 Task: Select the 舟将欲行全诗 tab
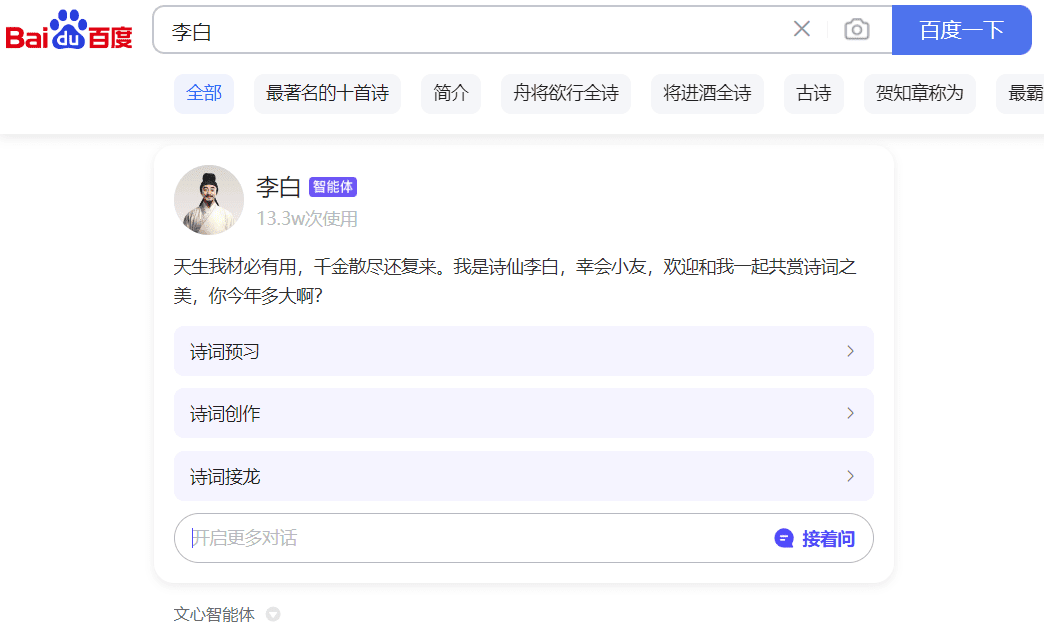(x=566, y=93)
